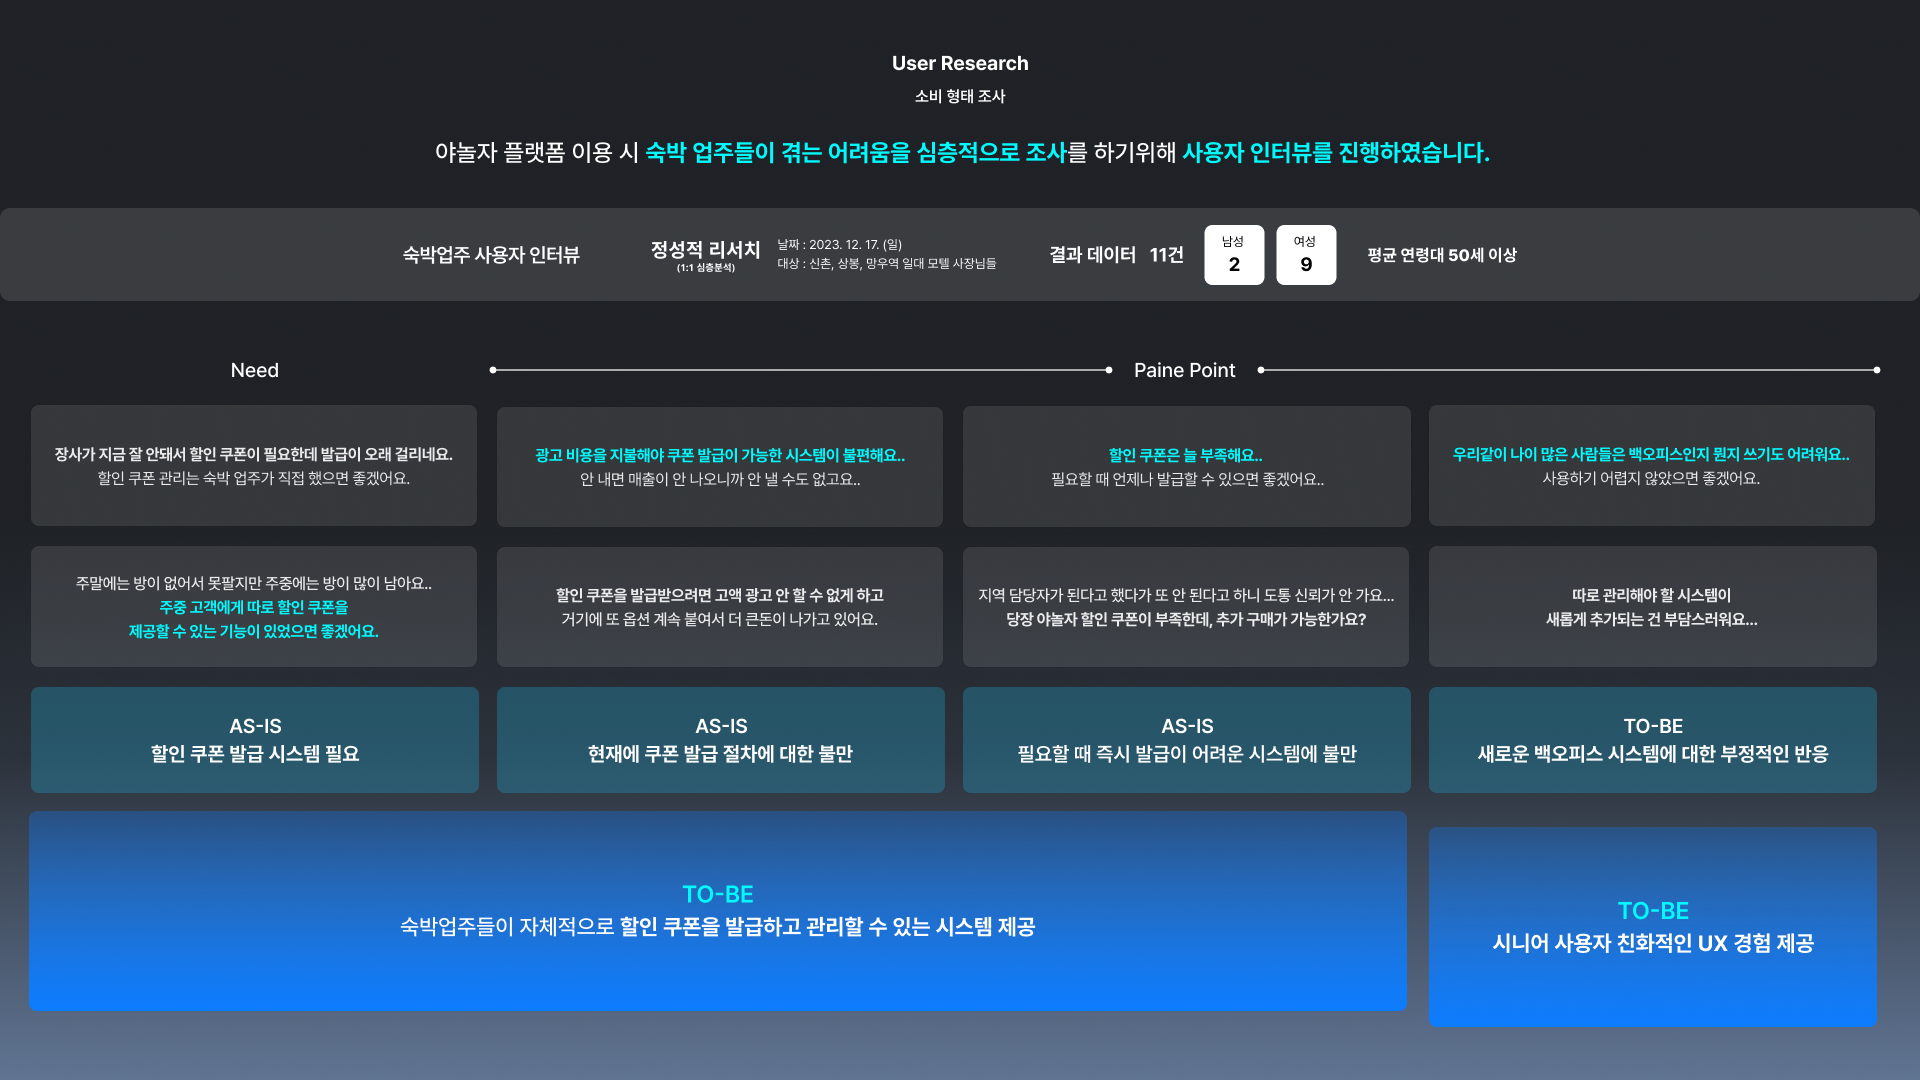Click the 나이 많은 사람들 백오피스 quote card

(x=1651, y=466)
